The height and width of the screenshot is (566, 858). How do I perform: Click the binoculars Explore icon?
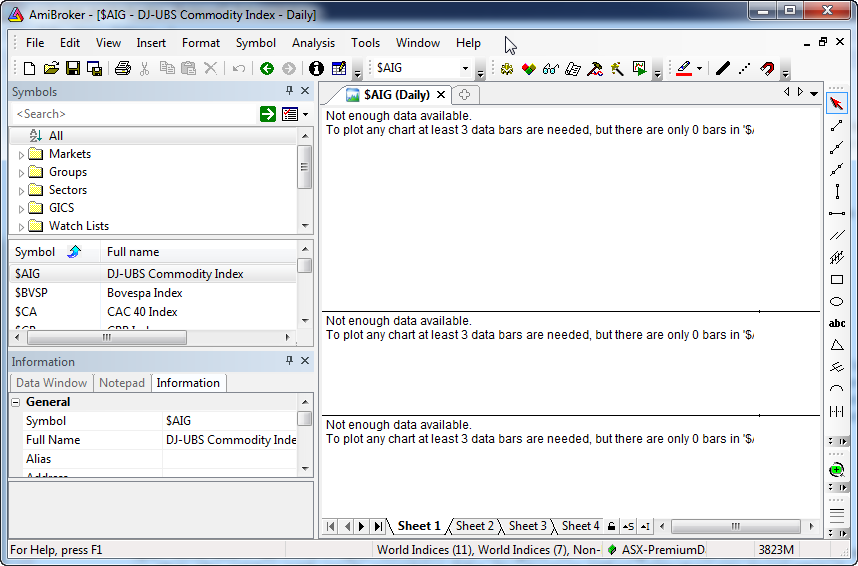click(550, 69)
